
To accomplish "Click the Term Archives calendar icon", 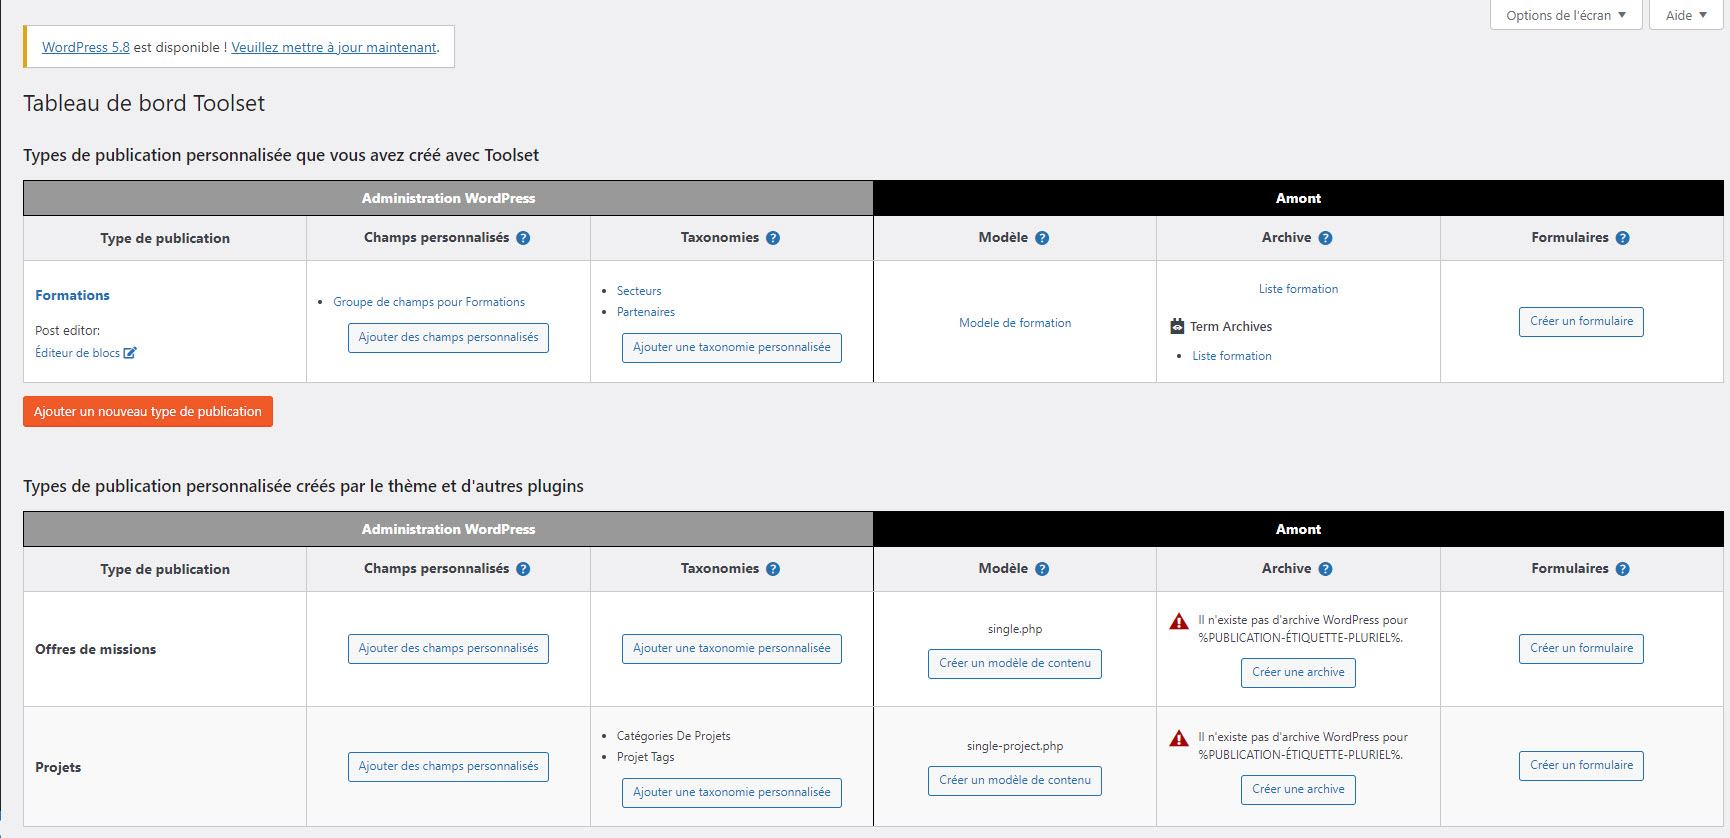I will (1177, 326).
